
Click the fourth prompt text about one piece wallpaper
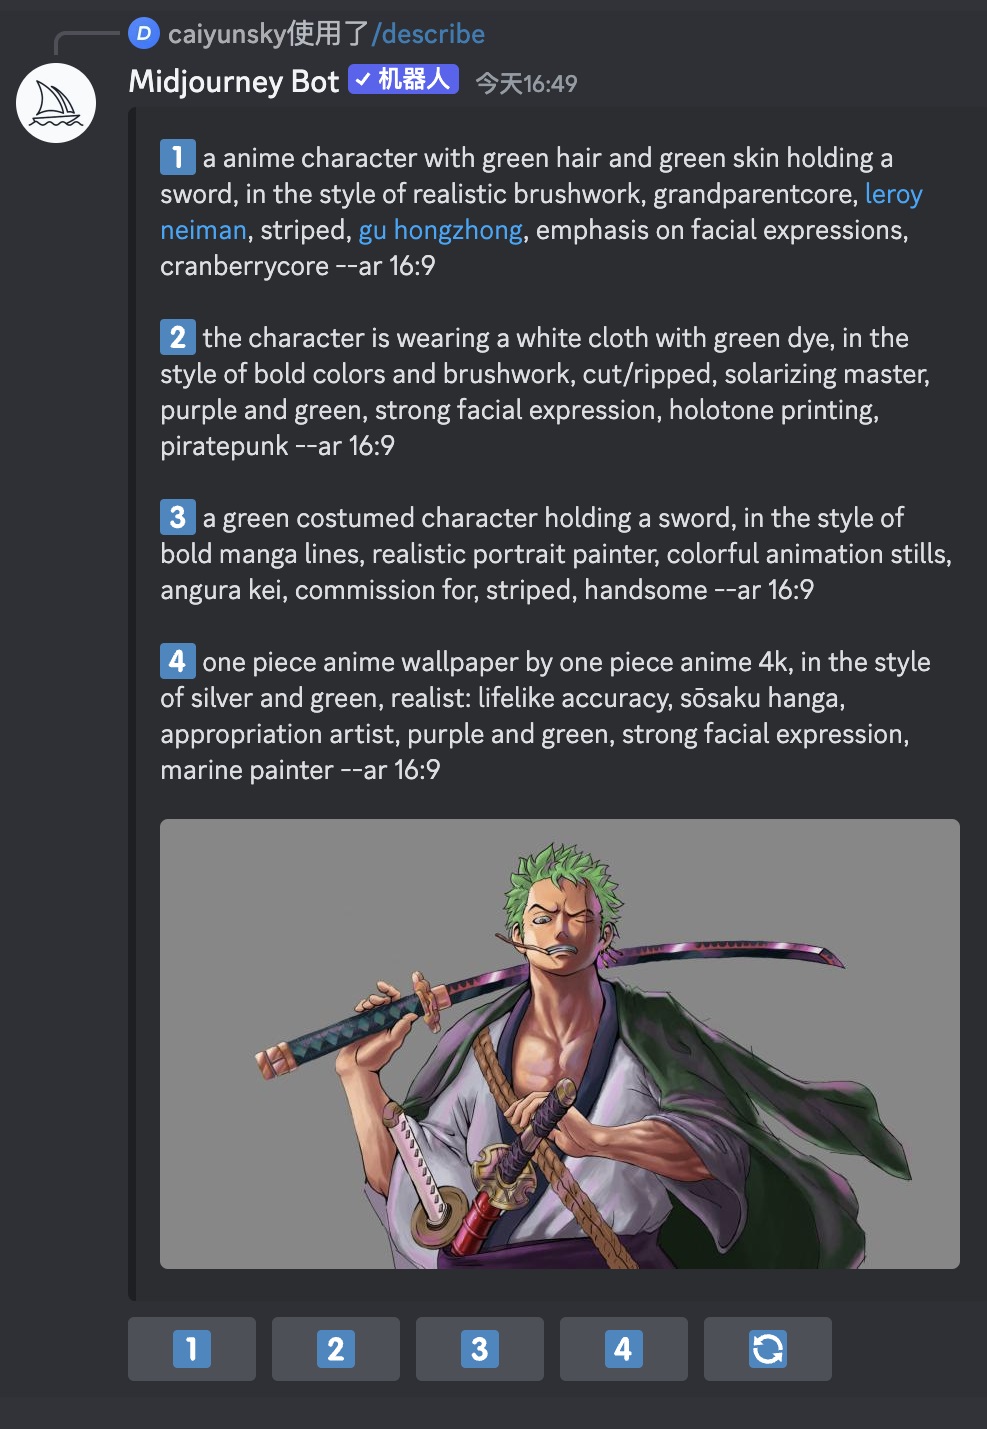[545, 716]
